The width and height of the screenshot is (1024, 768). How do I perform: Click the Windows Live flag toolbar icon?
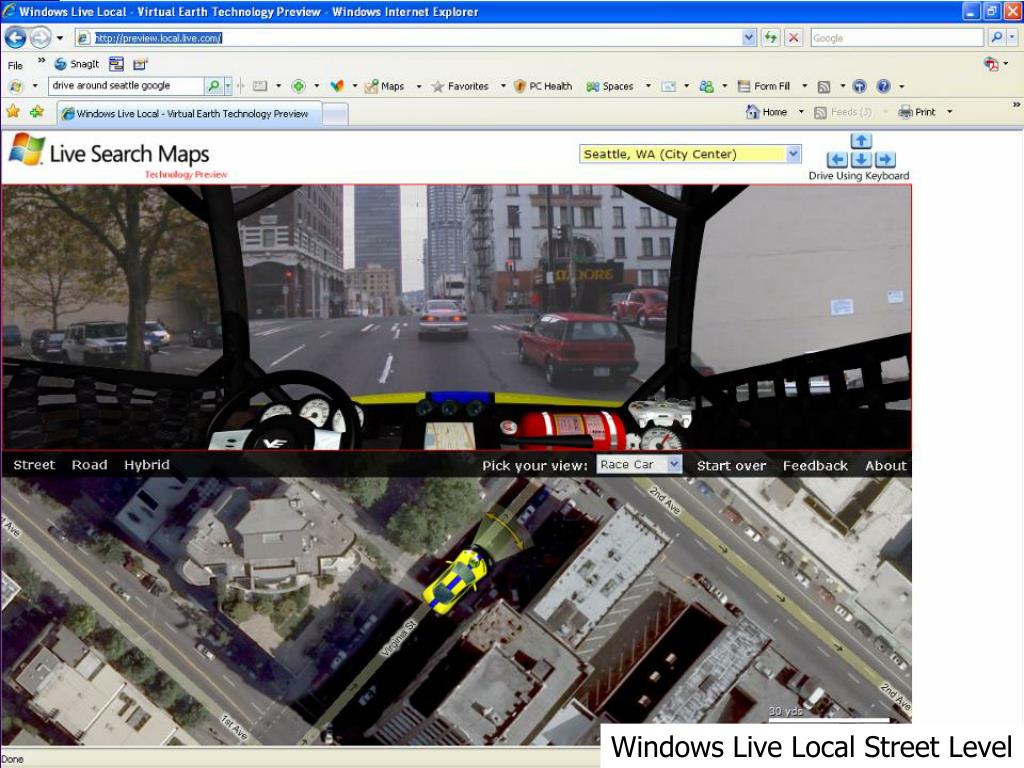[x=16, y=86]
